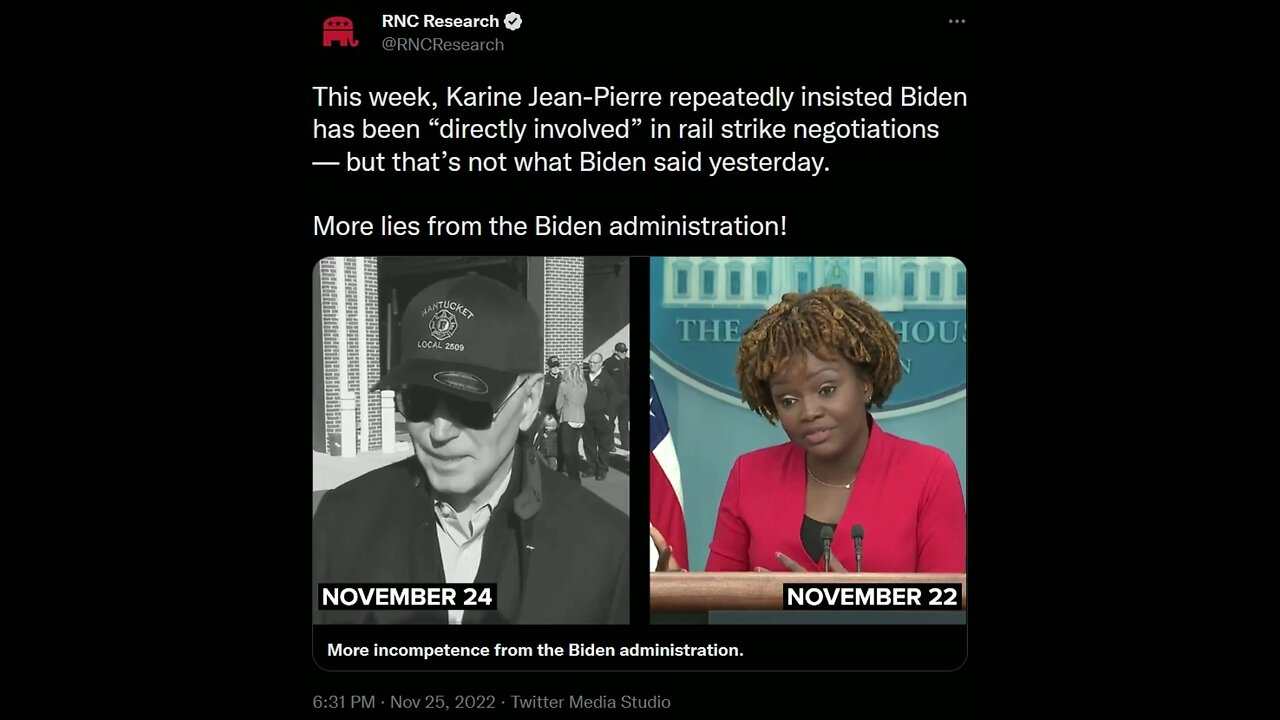
Task: Open the RNC Research display name
Action: (440, 21)
